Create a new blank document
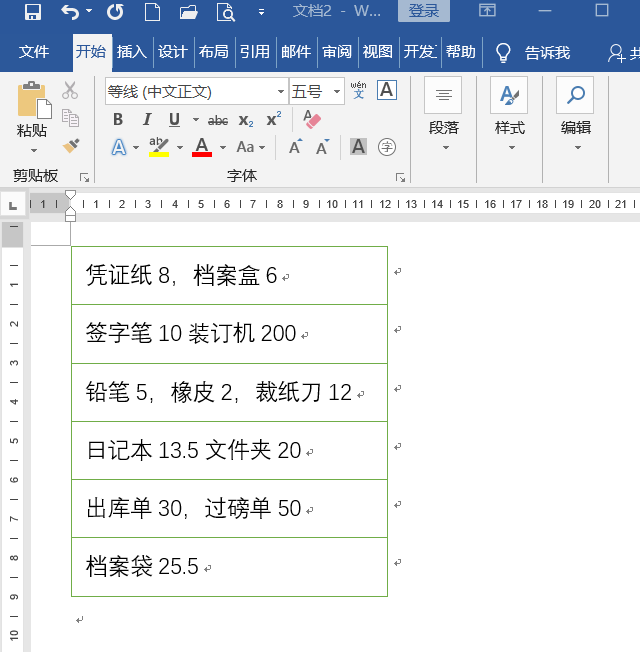This screenshot has height=652, width=640. coord(152,12)
